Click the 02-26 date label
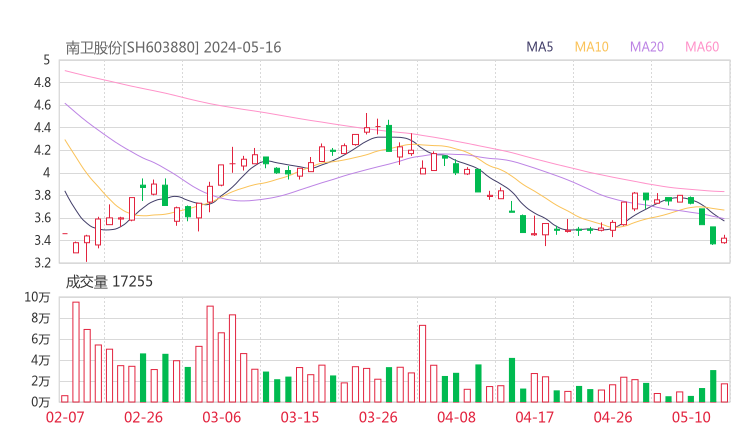Image resolution: width=740 pixels, height=440 pixels. click(x=143, y=417)
